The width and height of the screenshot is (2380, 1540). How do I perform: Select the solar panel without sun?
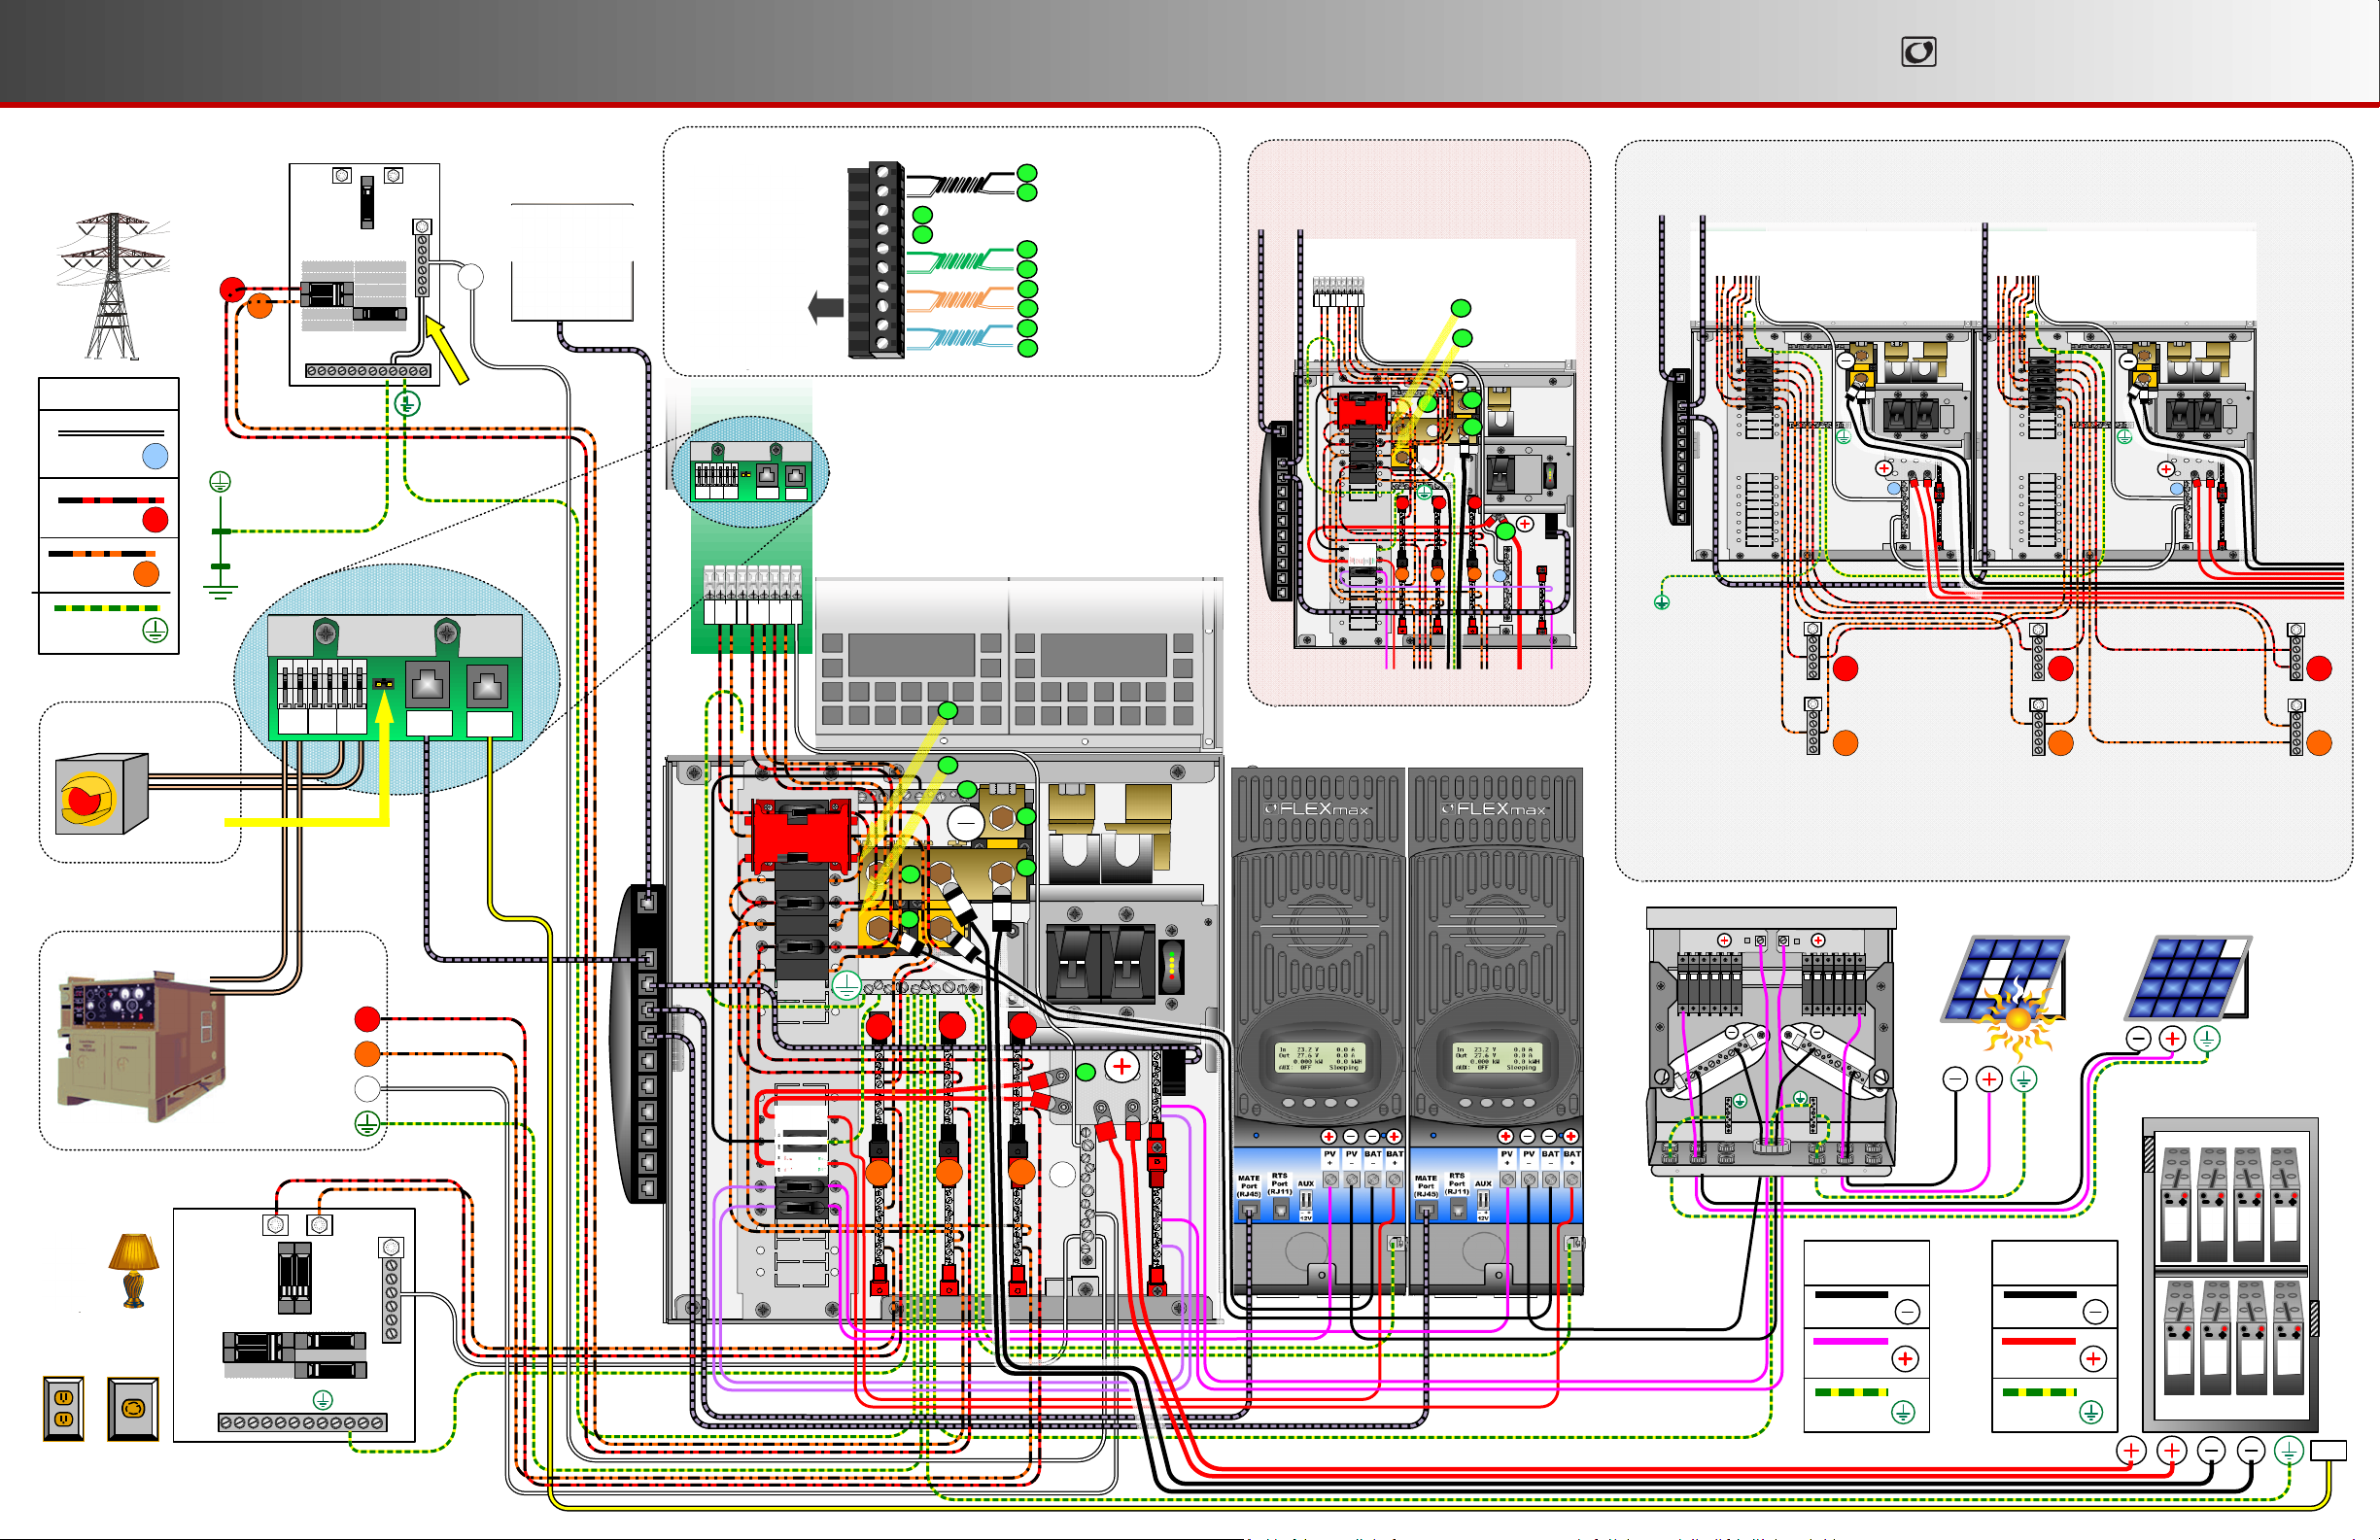point(2188,978)
